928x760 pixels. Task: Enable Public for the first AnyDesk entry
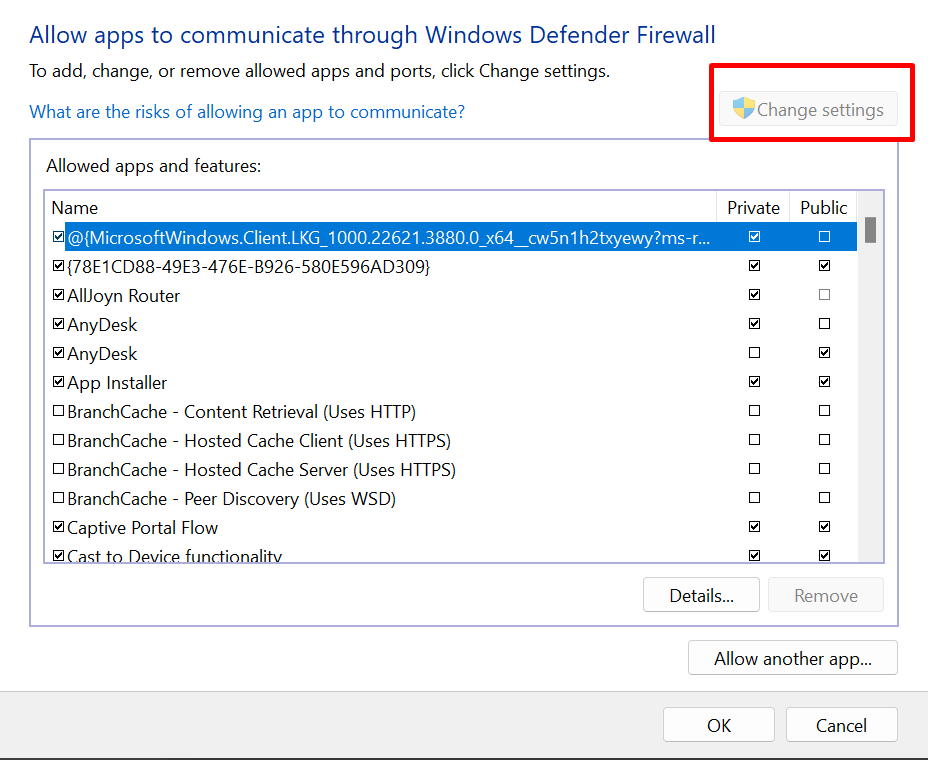(x=824, y=324)
